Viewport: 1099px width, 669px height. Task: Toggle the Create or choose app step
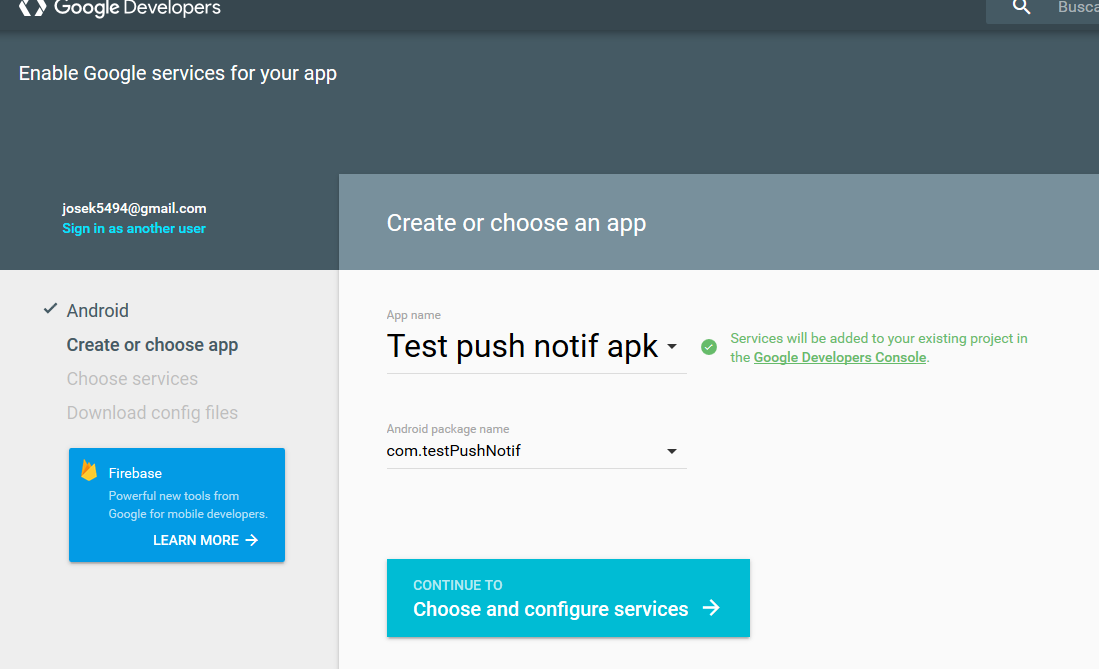152,344
